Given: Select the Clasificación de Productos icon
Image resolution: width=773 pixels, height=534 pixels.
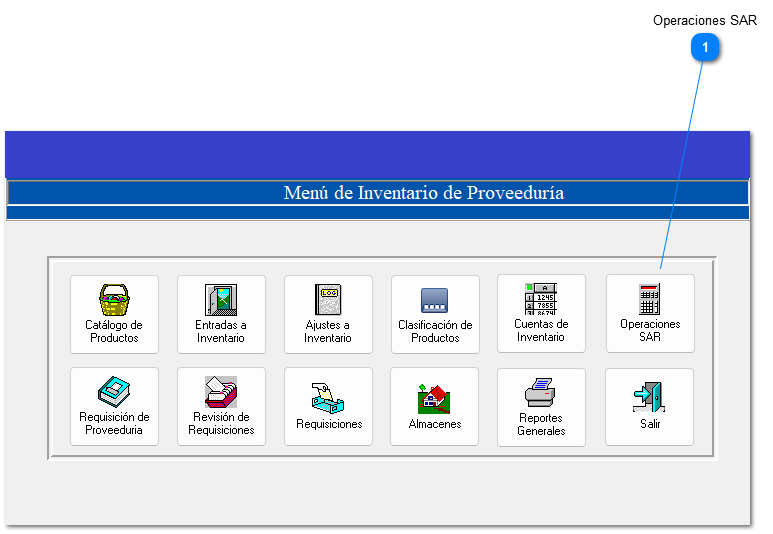Looking at the screenshot, I should coord(435,300).
